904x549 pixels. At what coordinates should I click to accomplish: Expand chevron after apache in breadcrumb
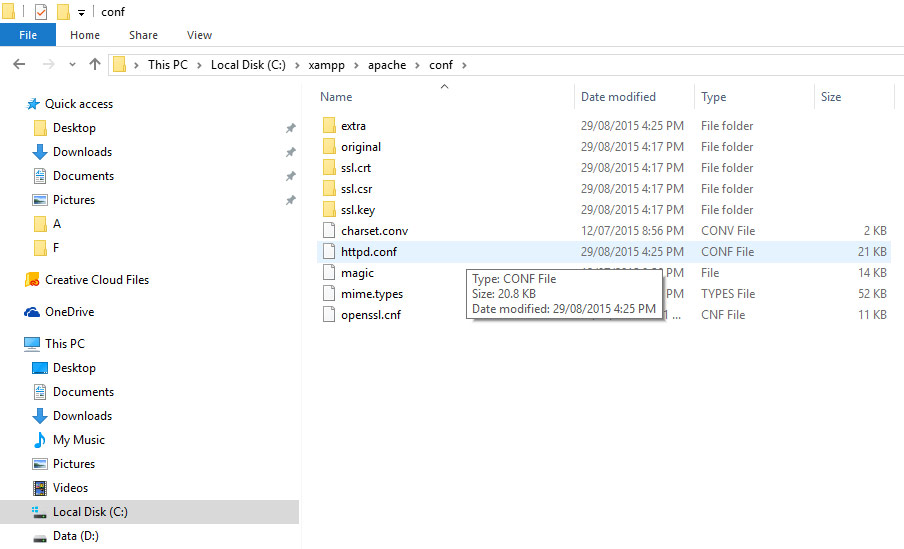417,65
